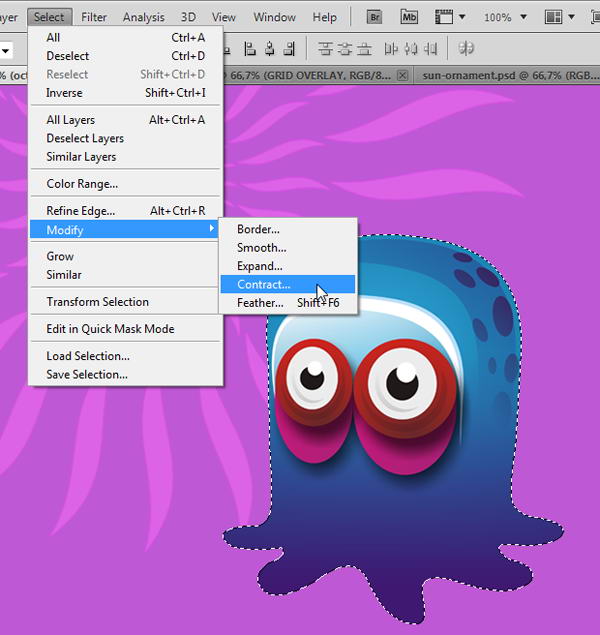Viewport: 600px width, 635px height.
Task: Open the Analysis menu
Action: click(x=144, y=17)
